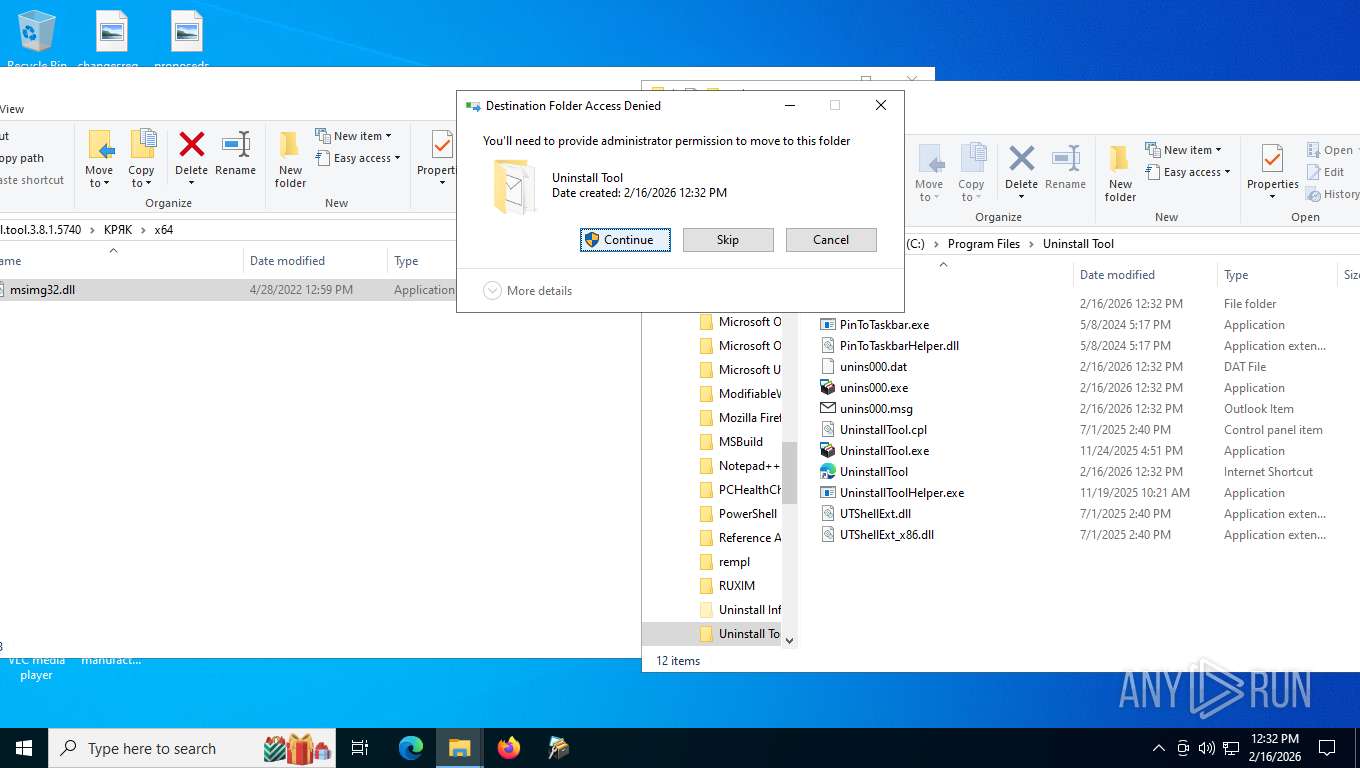Select PinToTaskbar.exe file
This screenshot has width=1360, height=768.
click(884, 325)
